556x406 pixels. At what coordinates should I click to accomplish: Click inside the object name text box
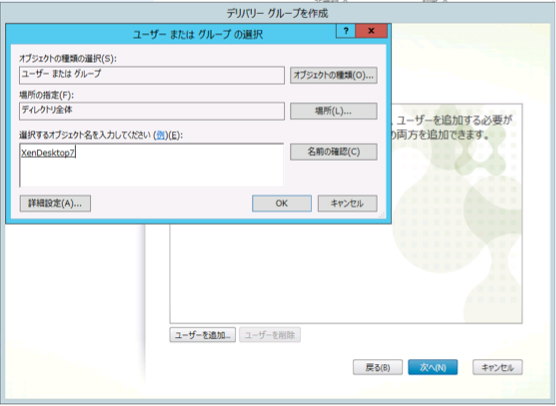pyautogui.click(x=151, y=165)
